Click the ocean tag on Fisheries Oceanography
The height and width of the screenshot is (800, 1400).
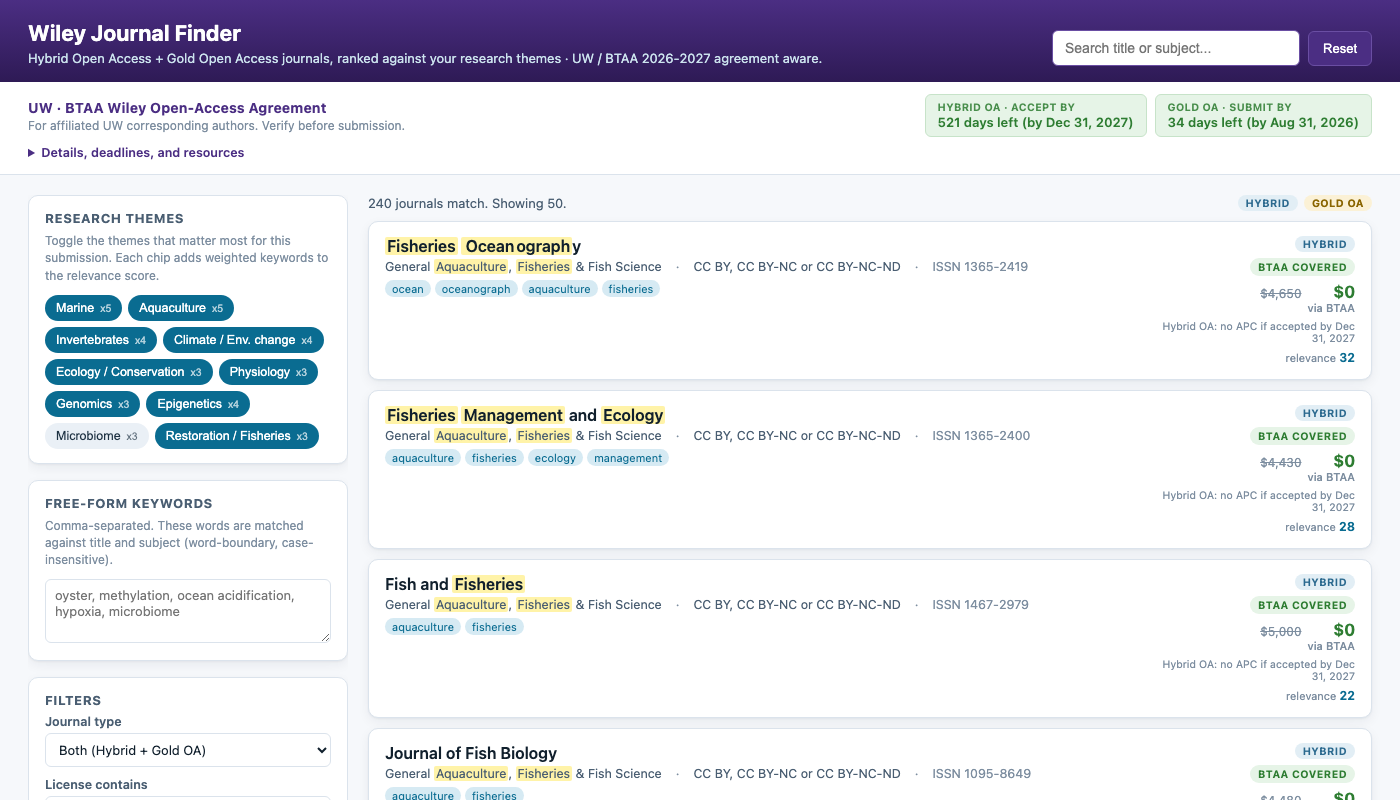[408, 289]
